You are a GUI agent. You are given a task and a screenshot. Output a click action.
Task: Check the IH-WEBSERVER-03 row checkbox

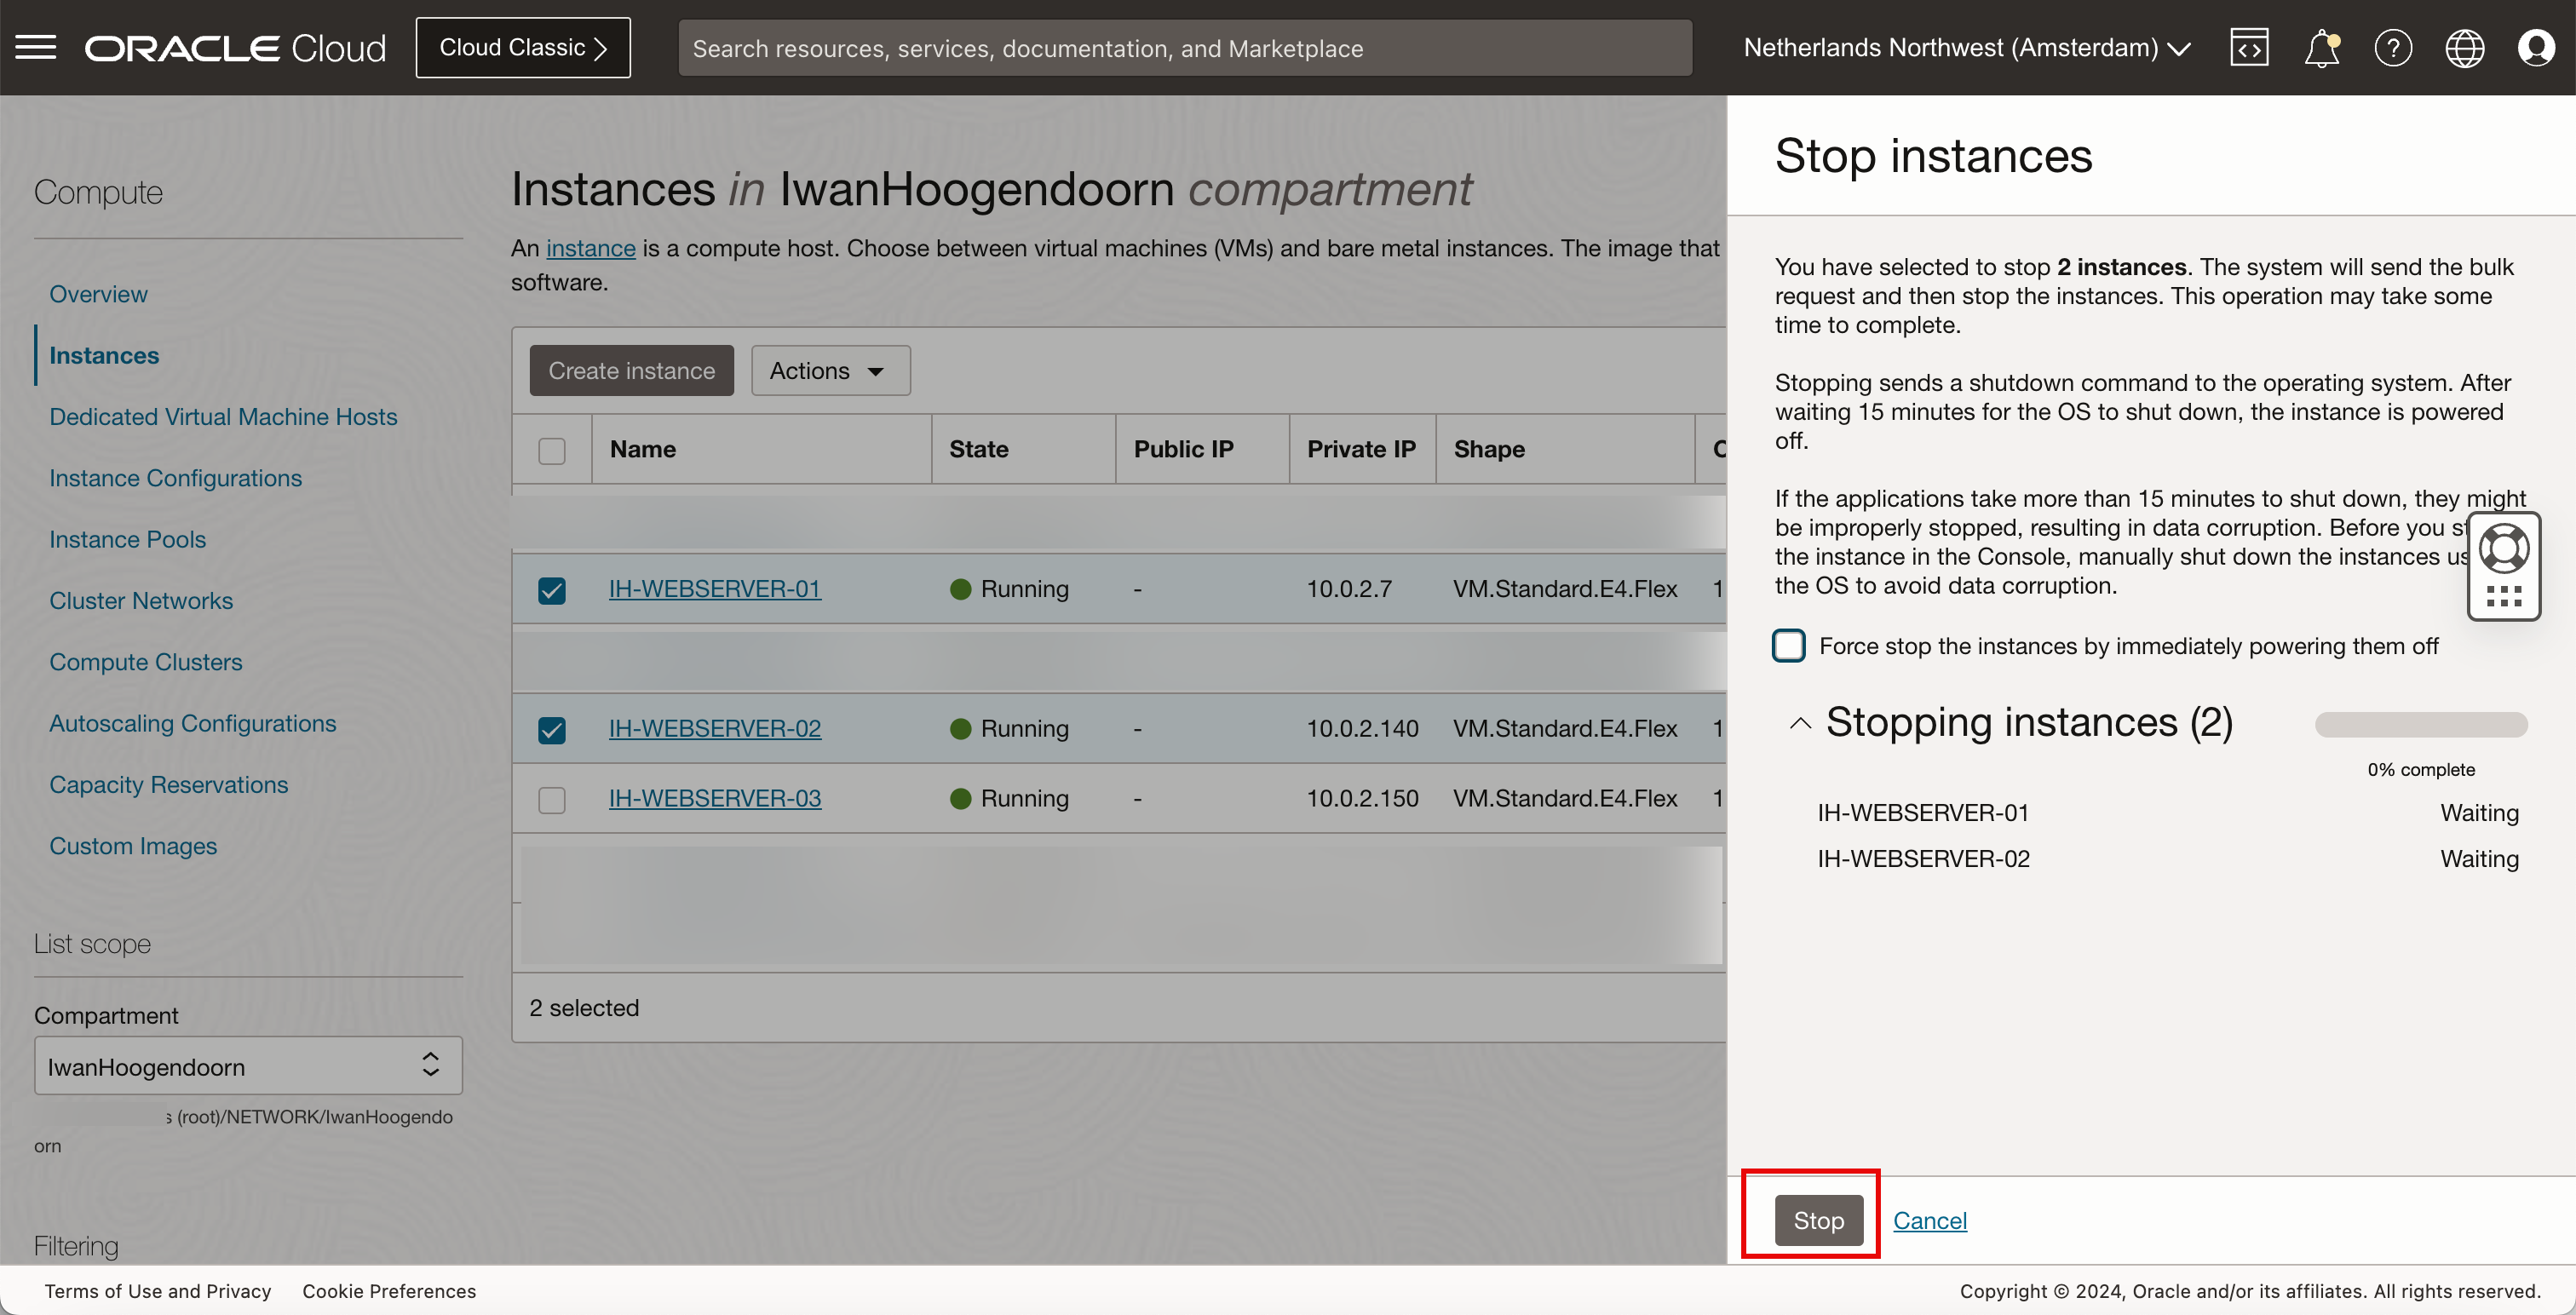point(552,800)
